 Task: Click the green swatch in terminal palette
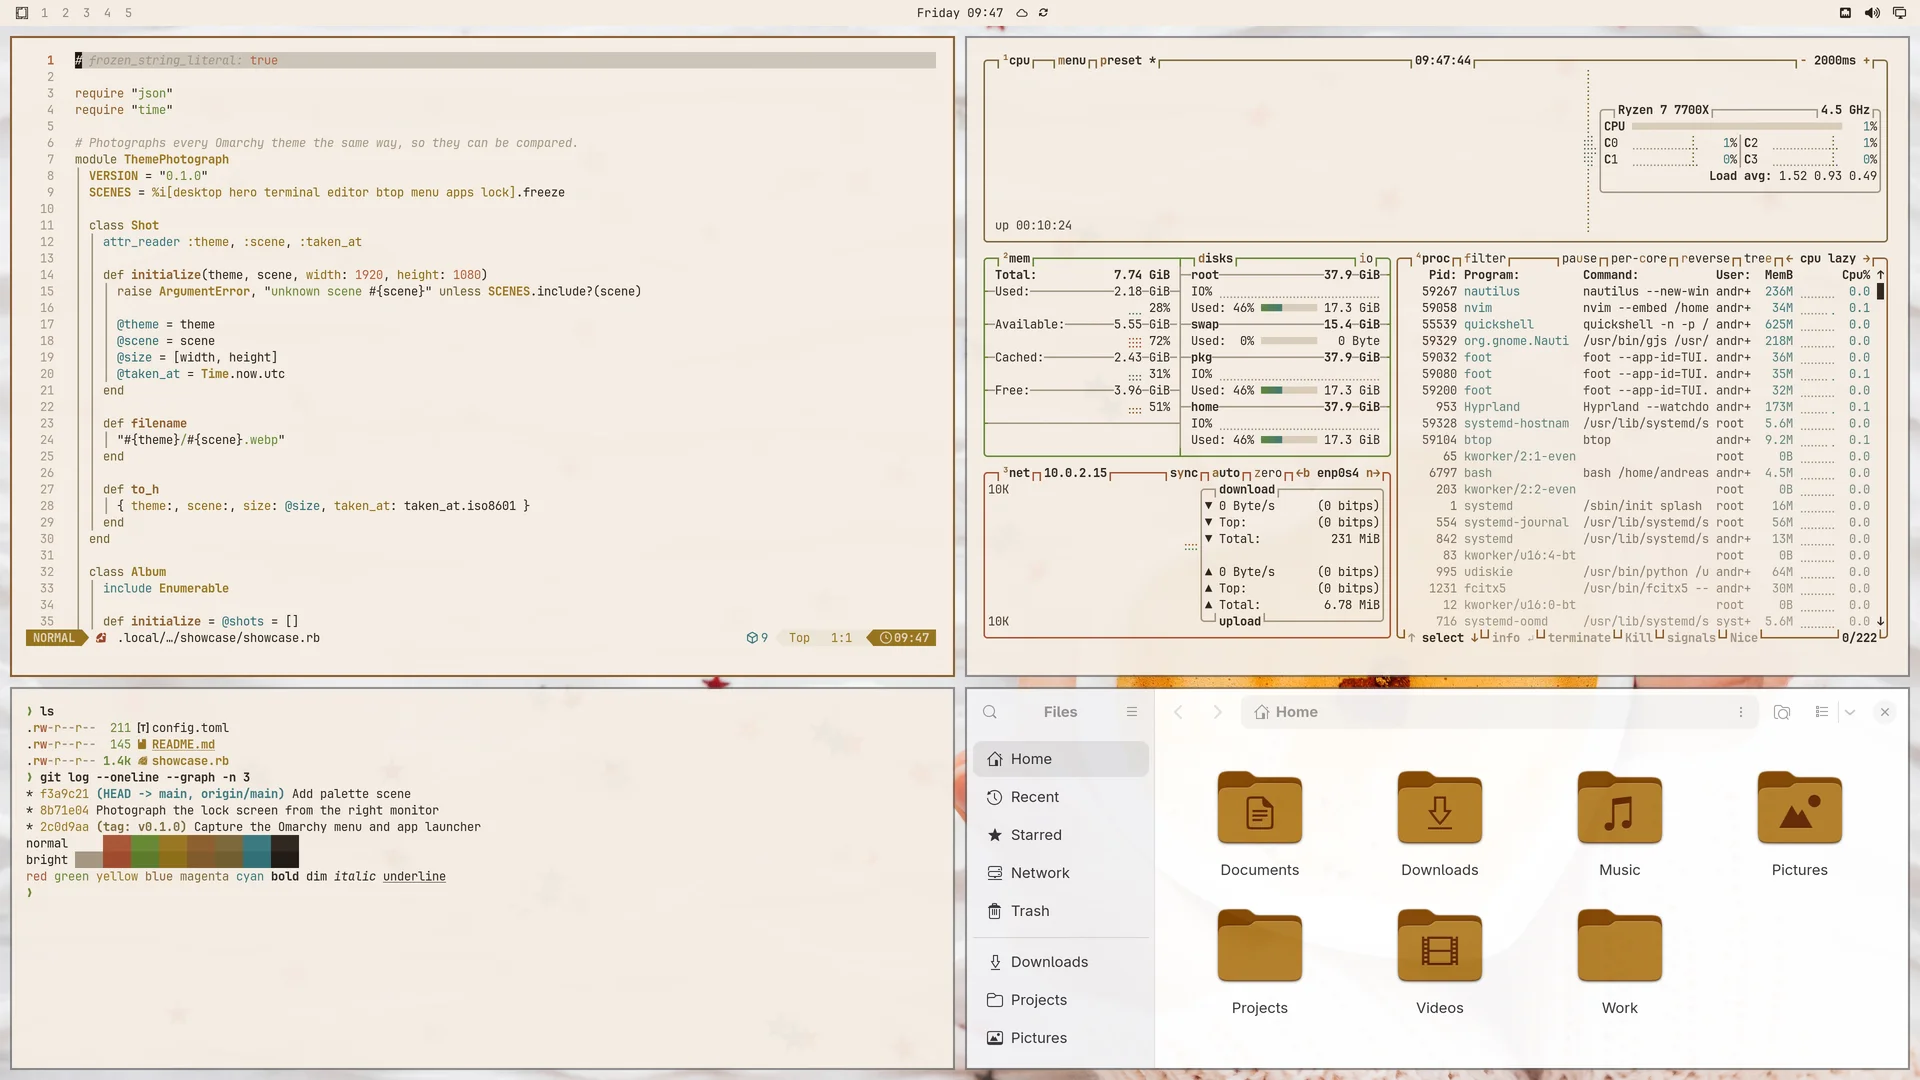coord(145,852)
